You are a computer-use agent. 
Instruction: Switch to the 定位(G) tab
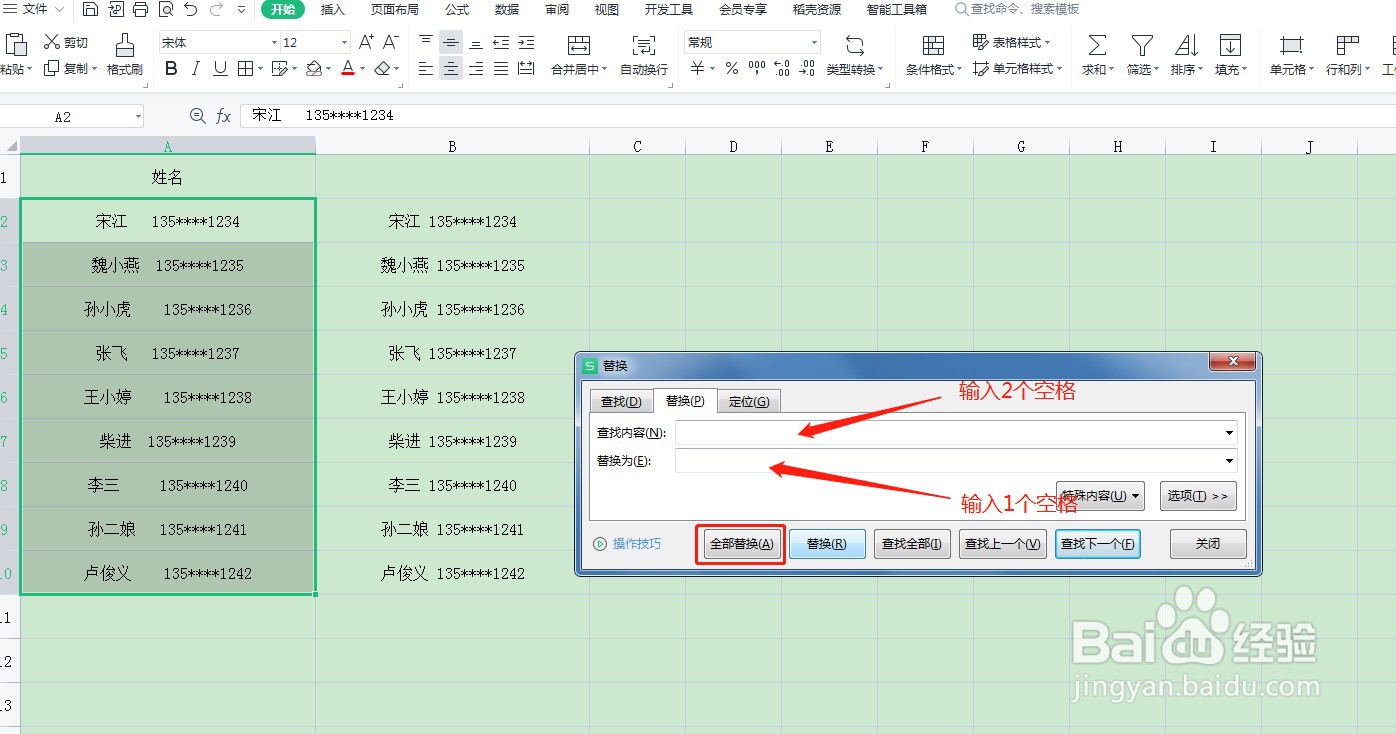pos(748,400)
